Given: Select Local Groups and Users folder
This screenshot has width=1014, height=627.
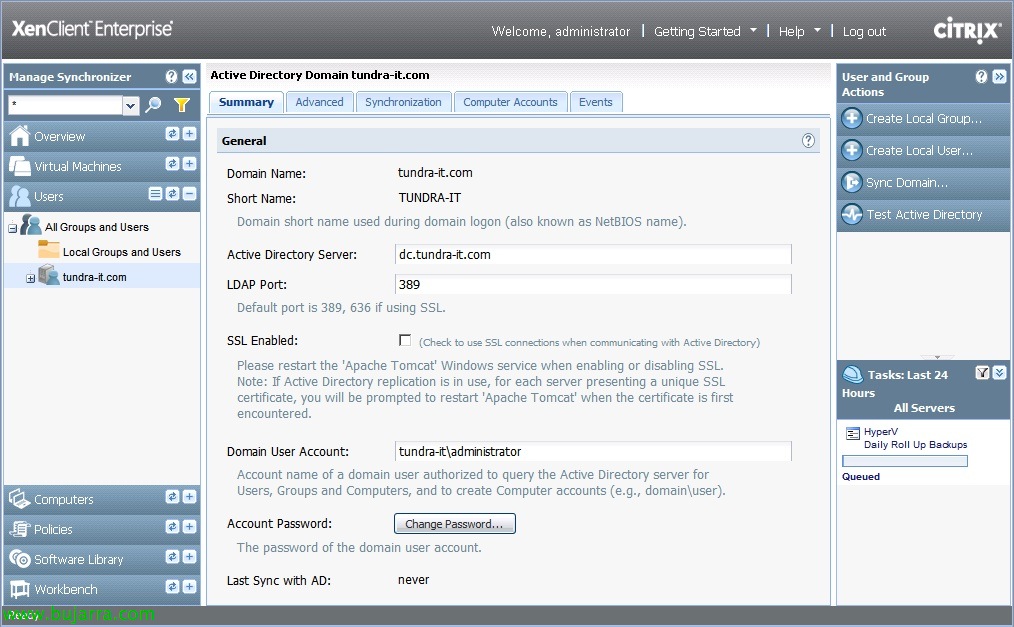Looking at the screenshot, I should tap(122, 252).
